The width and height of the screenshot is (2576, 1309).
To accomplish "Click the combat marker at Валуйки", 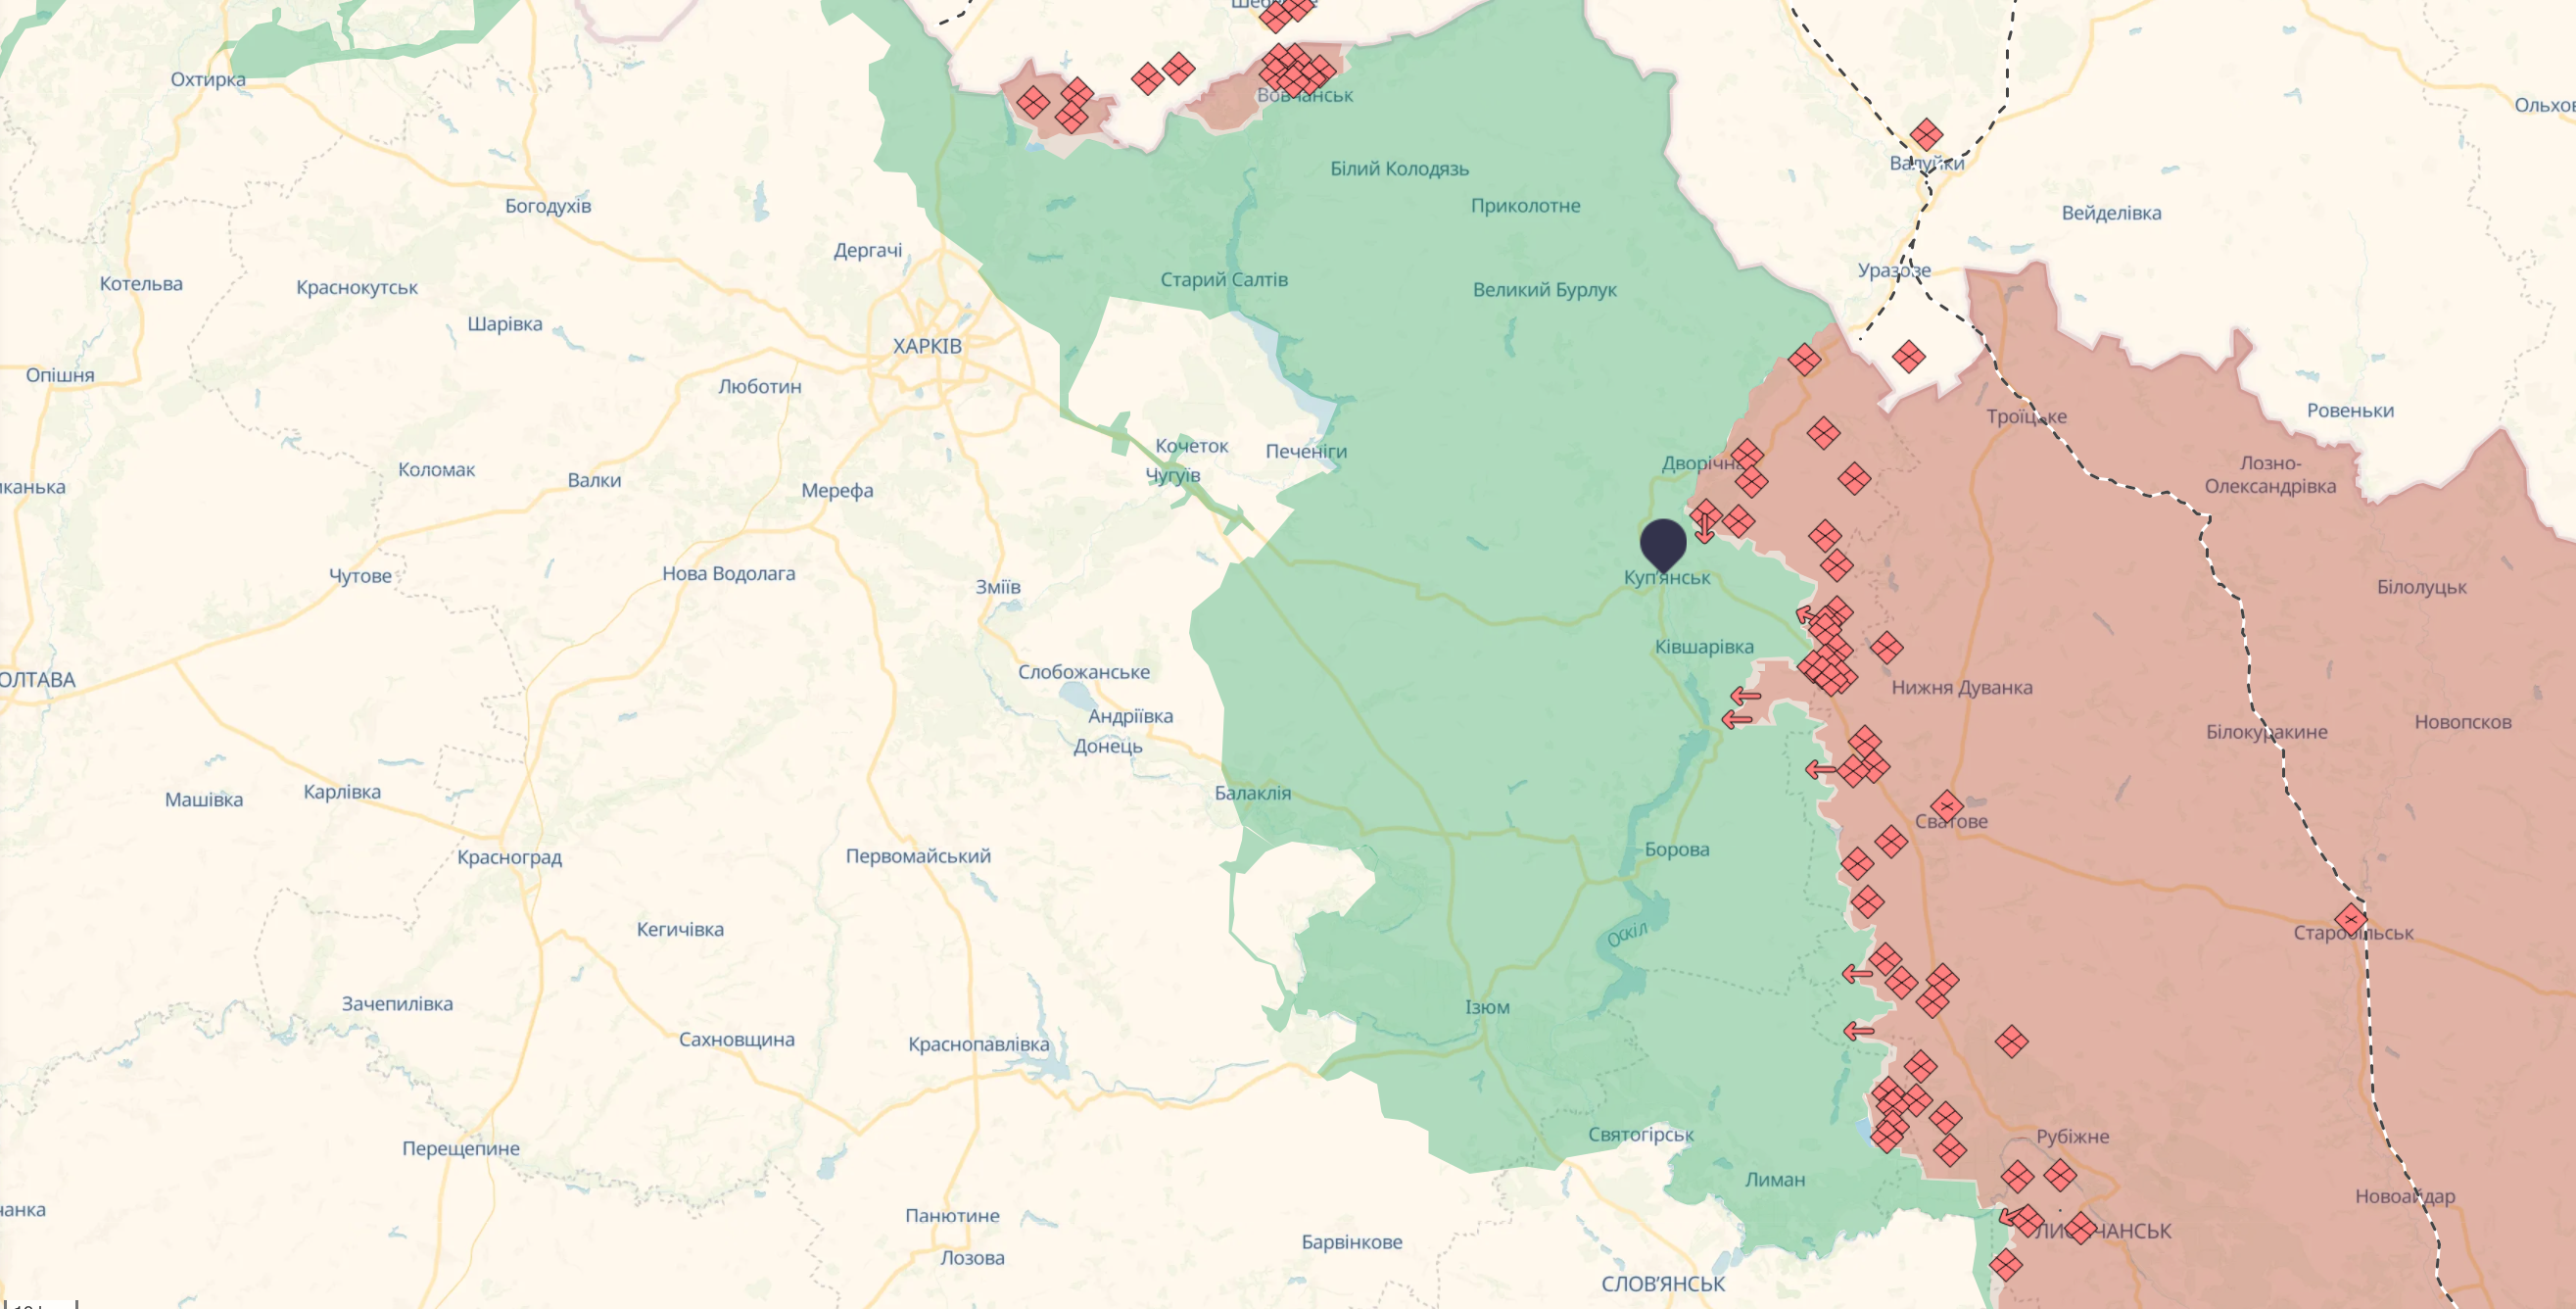I will tap(1926, 135).
